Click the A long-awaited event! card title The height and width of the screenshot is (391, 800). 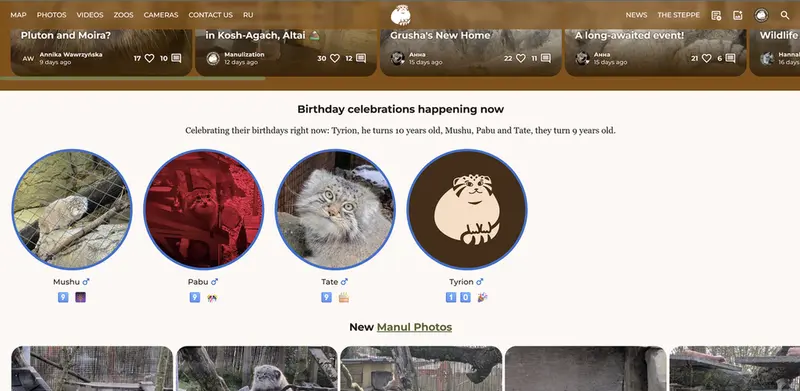pyautogui.click(x=630, y=35)
